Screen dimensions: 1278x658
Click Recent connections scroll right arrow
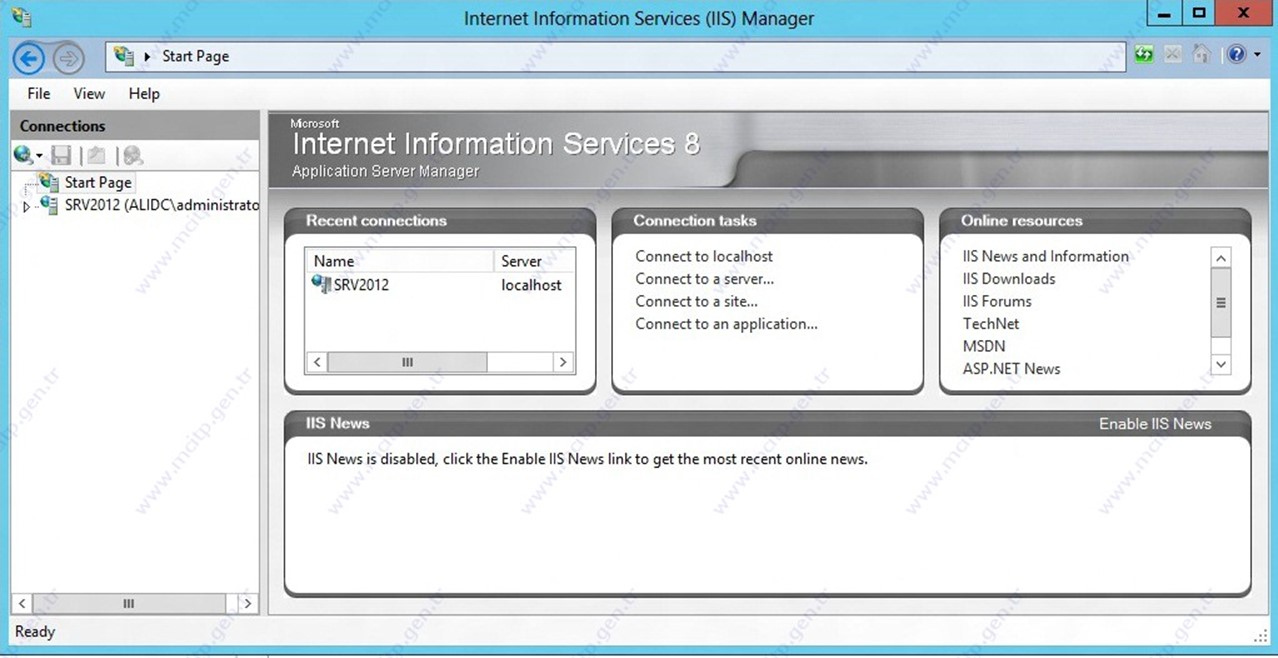click(x=564, y=362)
